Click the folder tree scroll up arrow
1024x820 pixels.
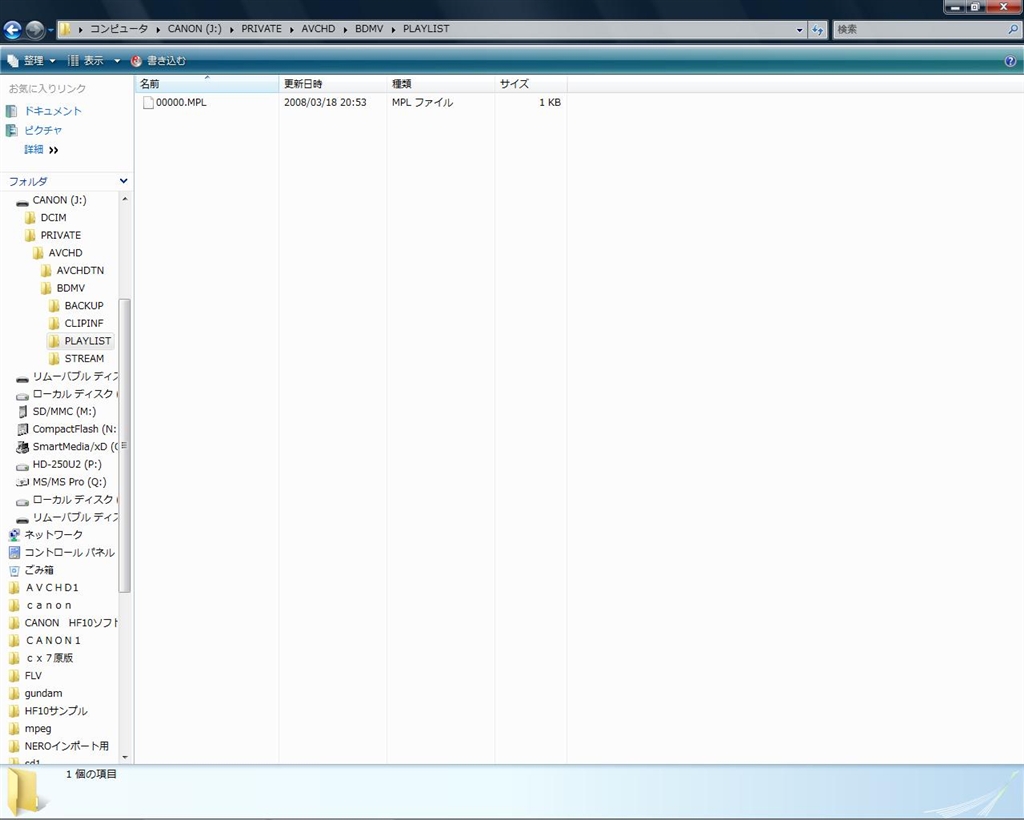point(125,198)
